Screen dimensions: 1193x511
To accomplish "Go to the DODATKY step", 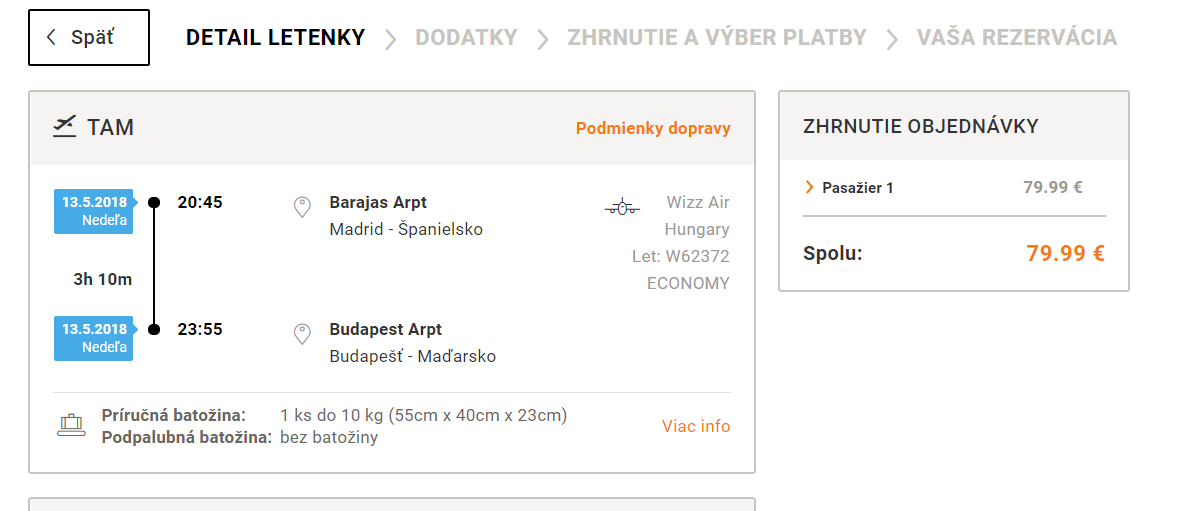I will pos(466,37).
